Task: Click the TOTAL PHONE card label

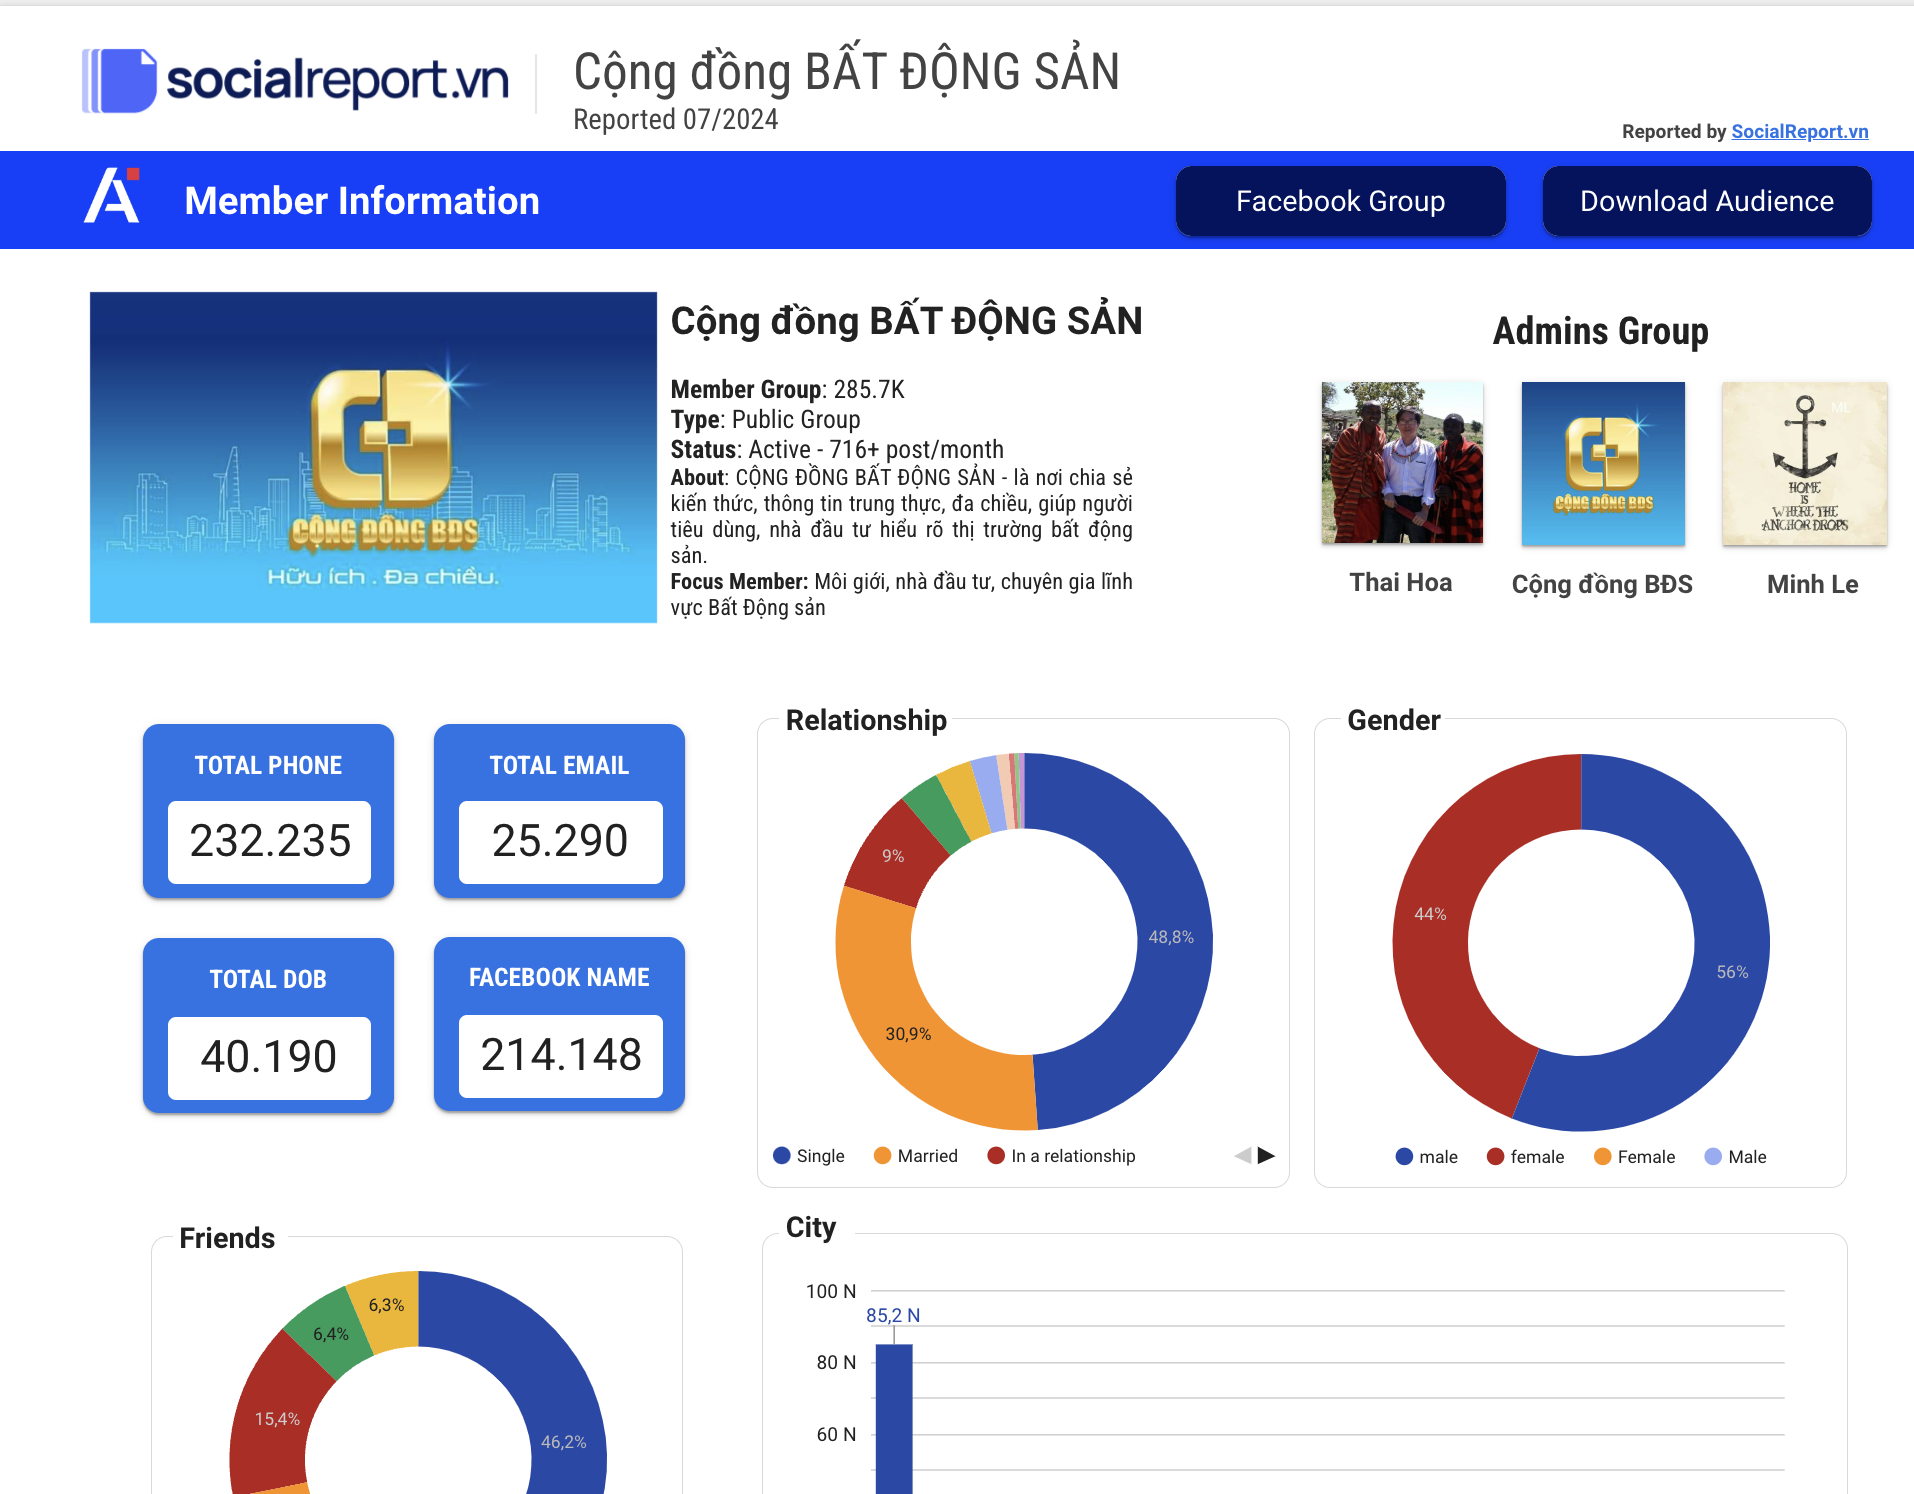Action: pos(268,765)
